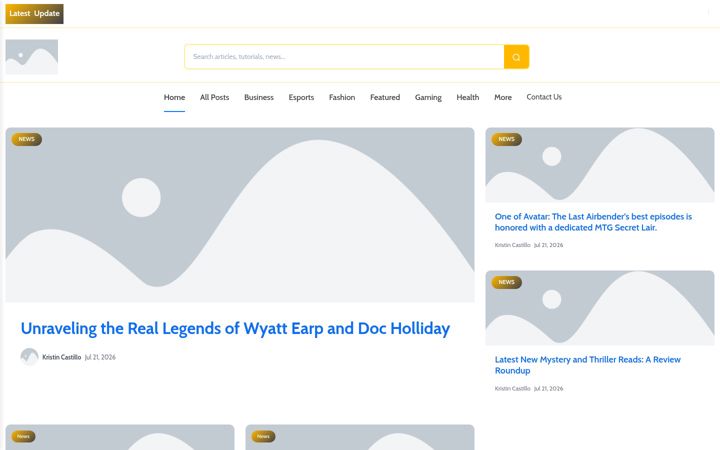Click News tag on bottom-left card
Viewport: 720px width, 450px height.
pos(23,436)
